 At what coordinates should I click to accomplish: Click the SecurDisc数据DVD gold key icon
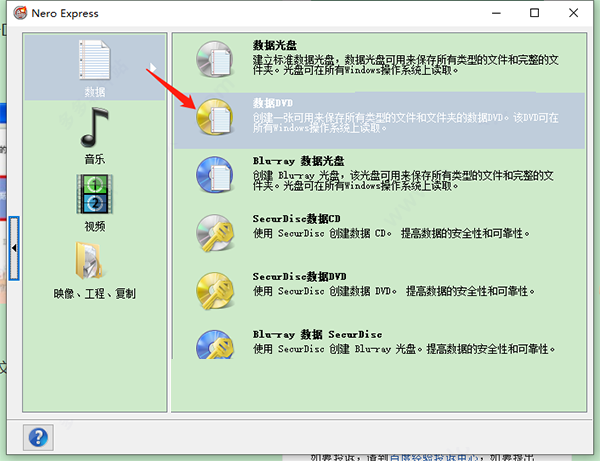pyautogui.click(x=215, y=290)
